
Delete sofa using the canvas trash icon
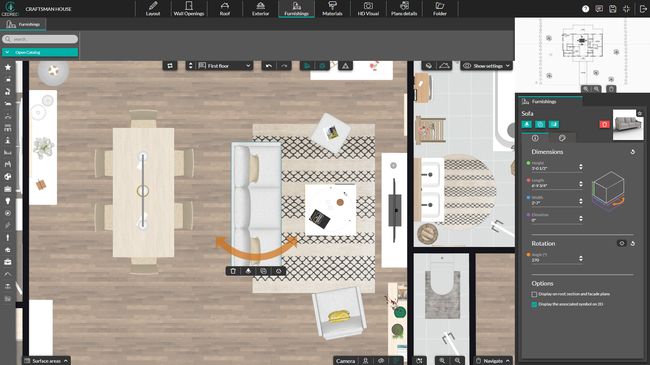[233, 271]
